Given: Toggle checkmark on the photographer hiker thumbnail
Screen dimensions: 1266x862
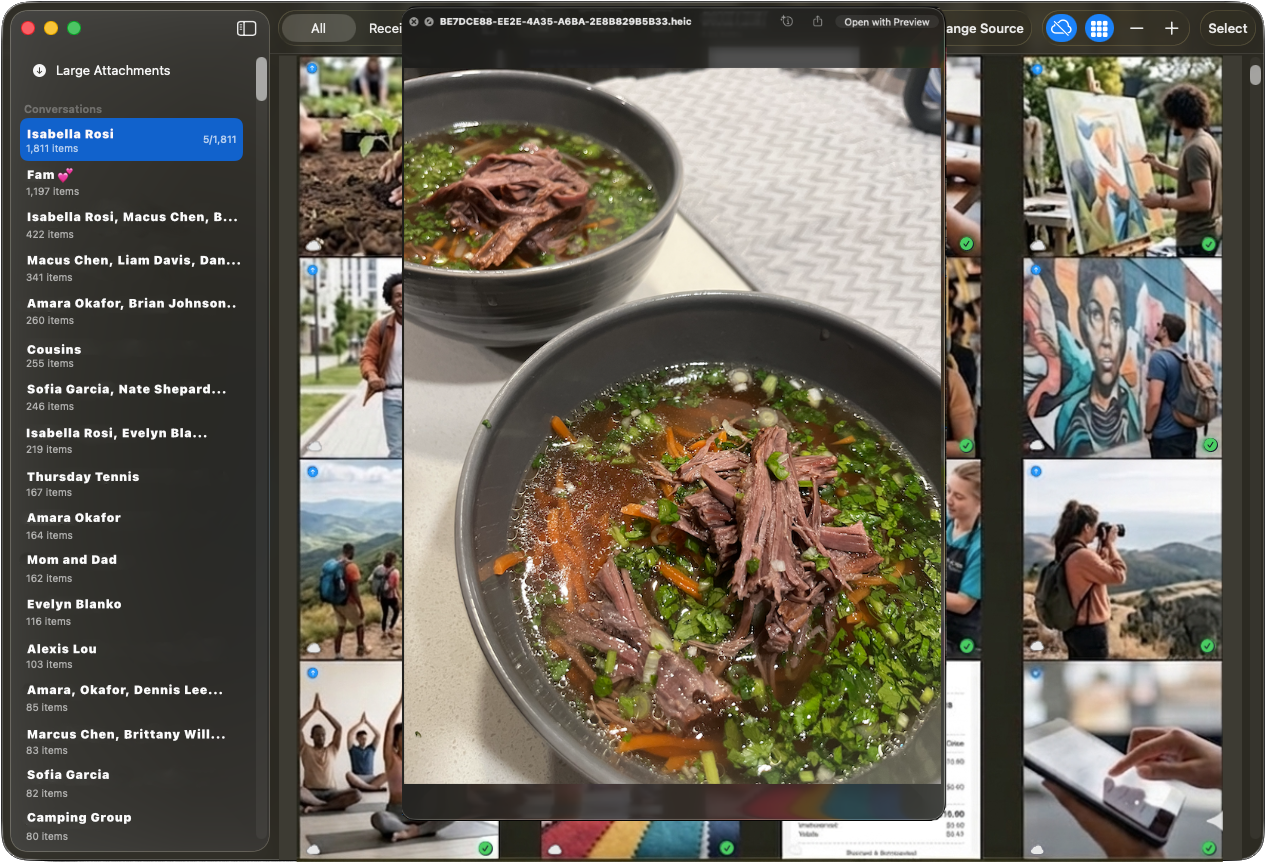Looking at the screenshot, I should coord(1208,646).
